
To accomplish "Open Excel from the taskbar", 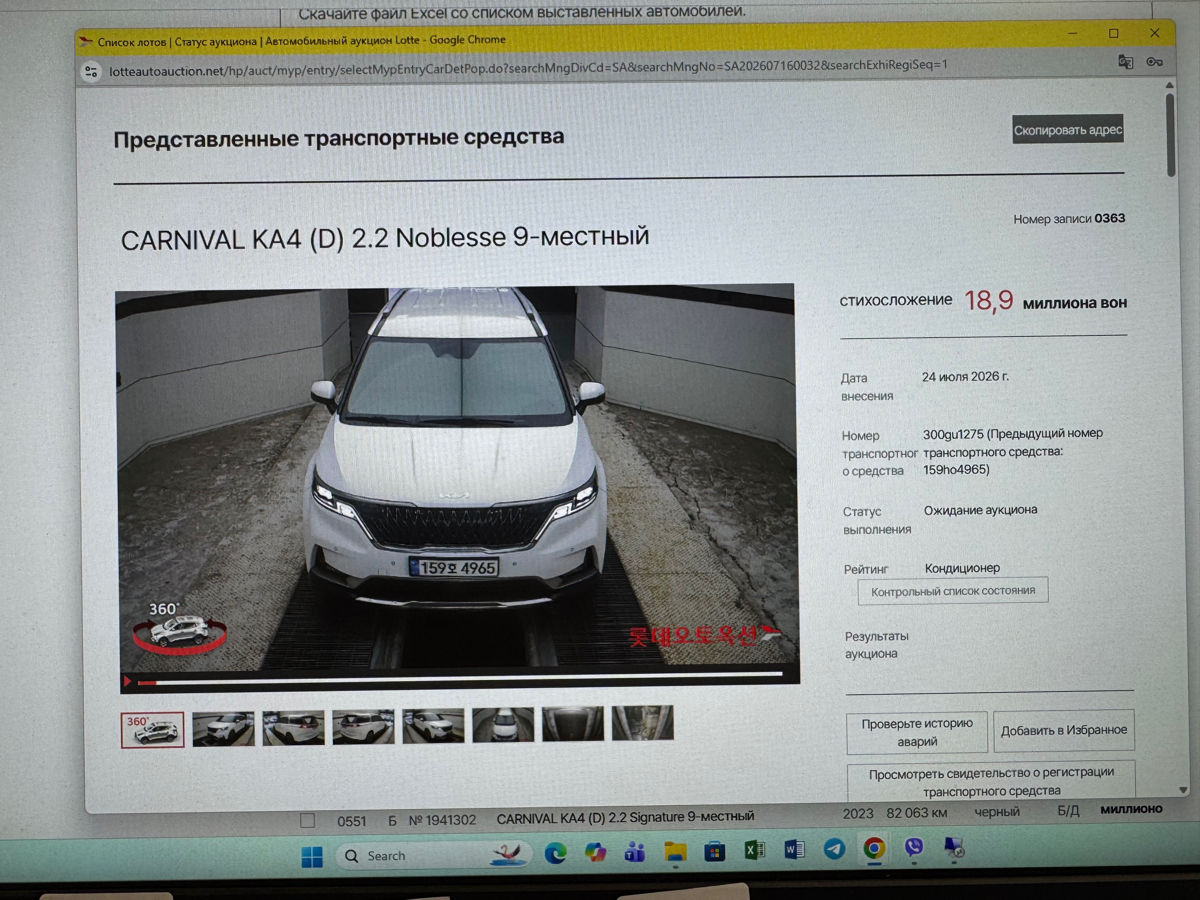I will (754, 850).
